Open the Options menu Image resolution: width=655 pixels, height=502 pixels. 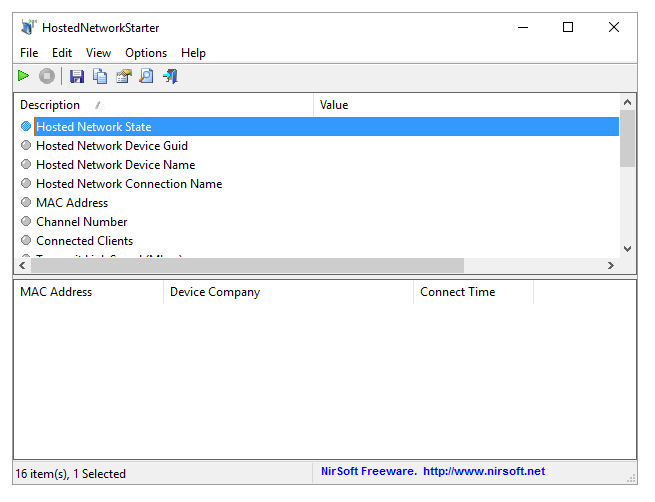[x=146, y=53]
